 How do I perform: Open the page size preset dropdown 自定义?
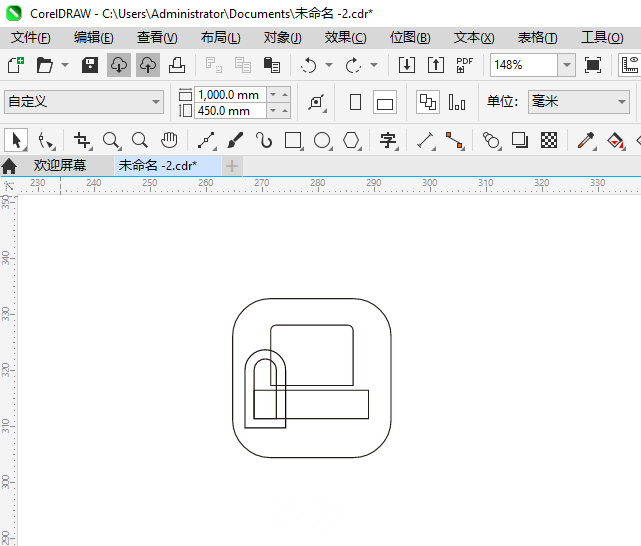tap(84, 102)
